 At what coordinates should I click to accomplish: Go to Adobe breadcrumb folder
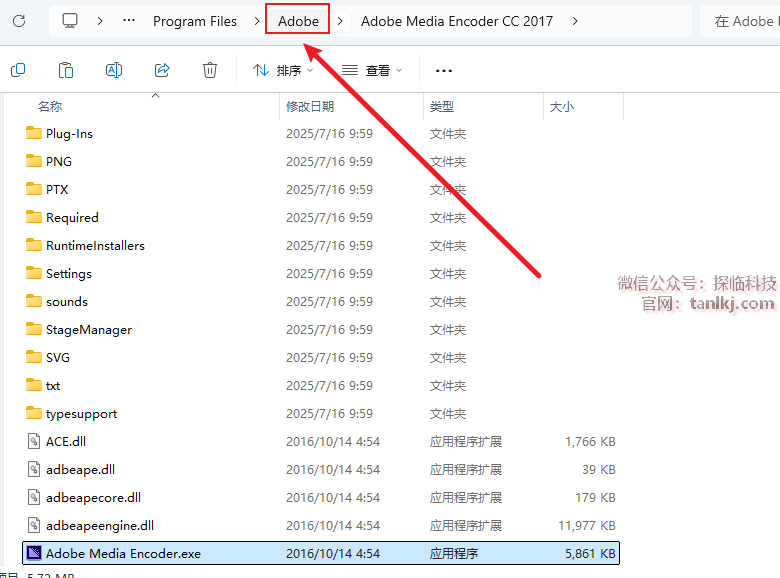(x=298, y=21)
